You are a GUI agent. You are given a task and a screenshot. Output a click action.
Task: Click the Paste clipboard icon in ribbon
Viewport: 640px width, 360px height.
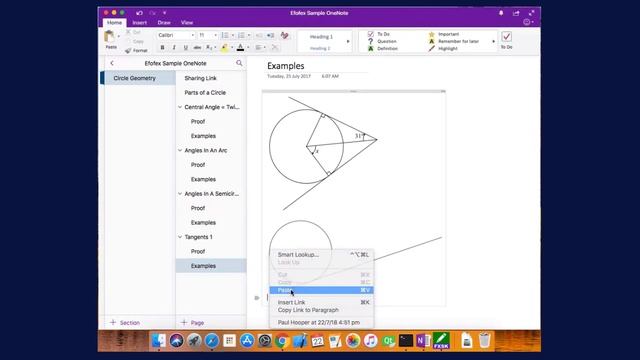pos(109,37)
